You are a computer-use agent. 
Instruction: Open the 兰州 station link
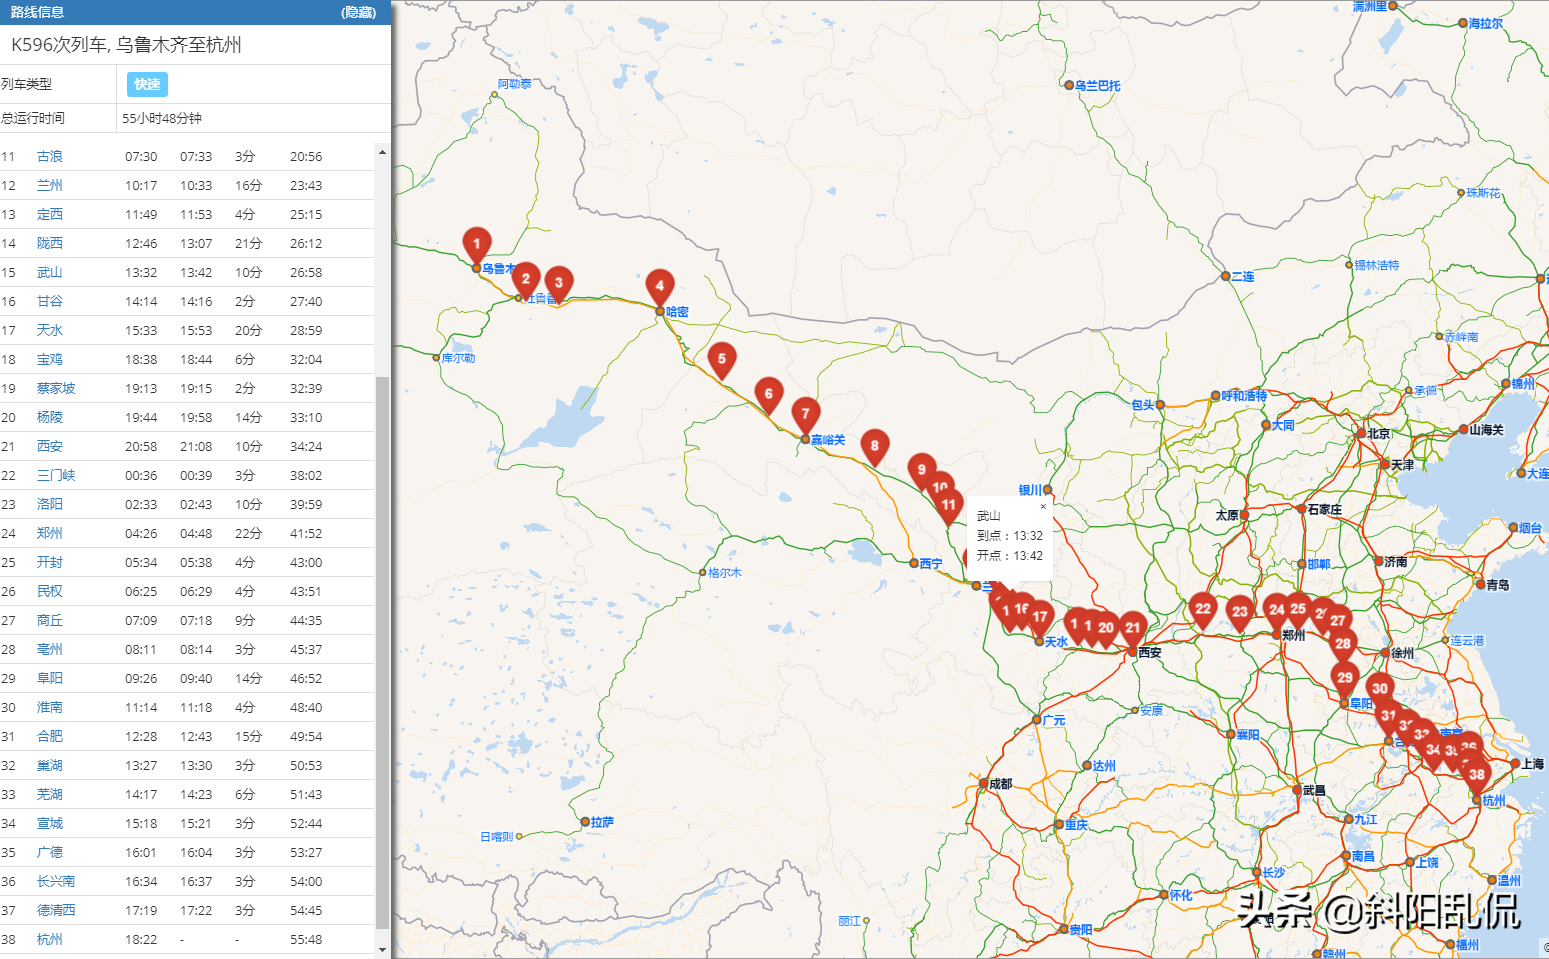(x=49, y=185)
